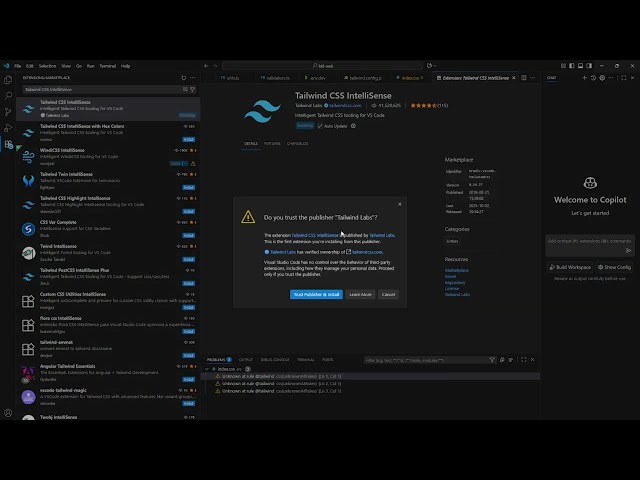Click Learn More in the trust dialog
640x480 pixels.
(360, 294)
